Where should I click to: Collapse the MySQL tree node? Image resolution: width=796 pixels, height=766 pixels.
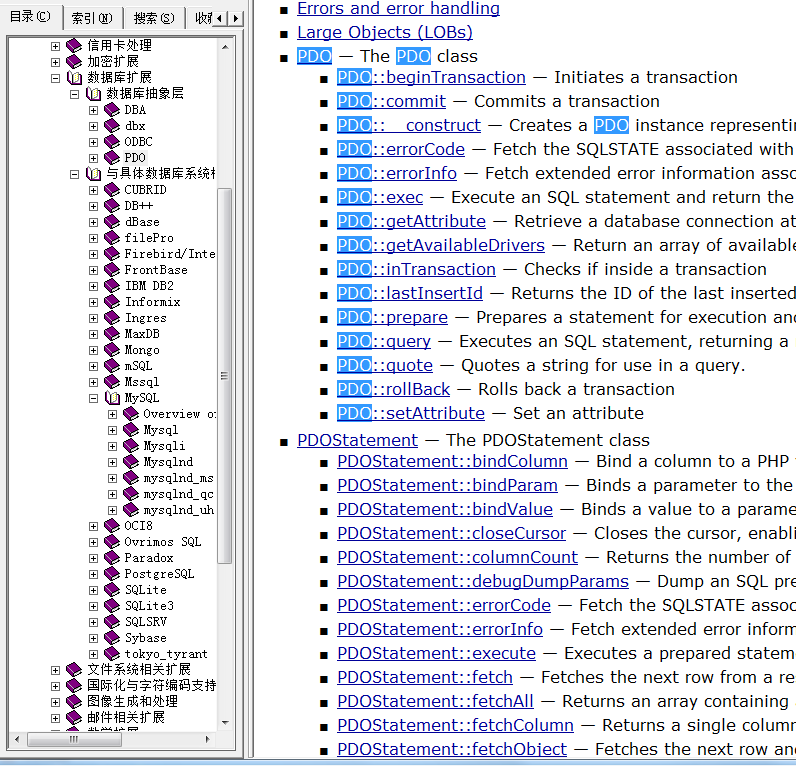coord(93,398)
